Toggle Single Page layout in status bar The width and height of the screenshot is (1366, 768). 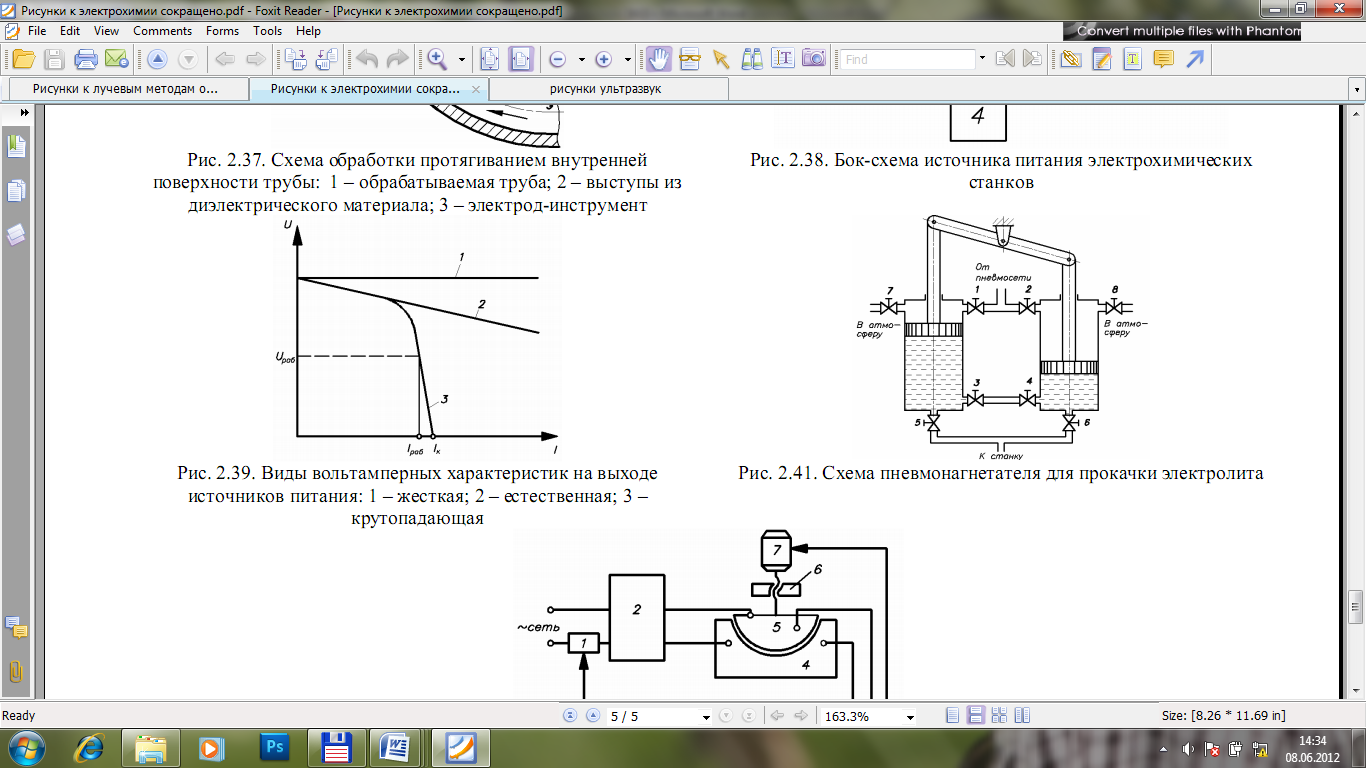952,716
